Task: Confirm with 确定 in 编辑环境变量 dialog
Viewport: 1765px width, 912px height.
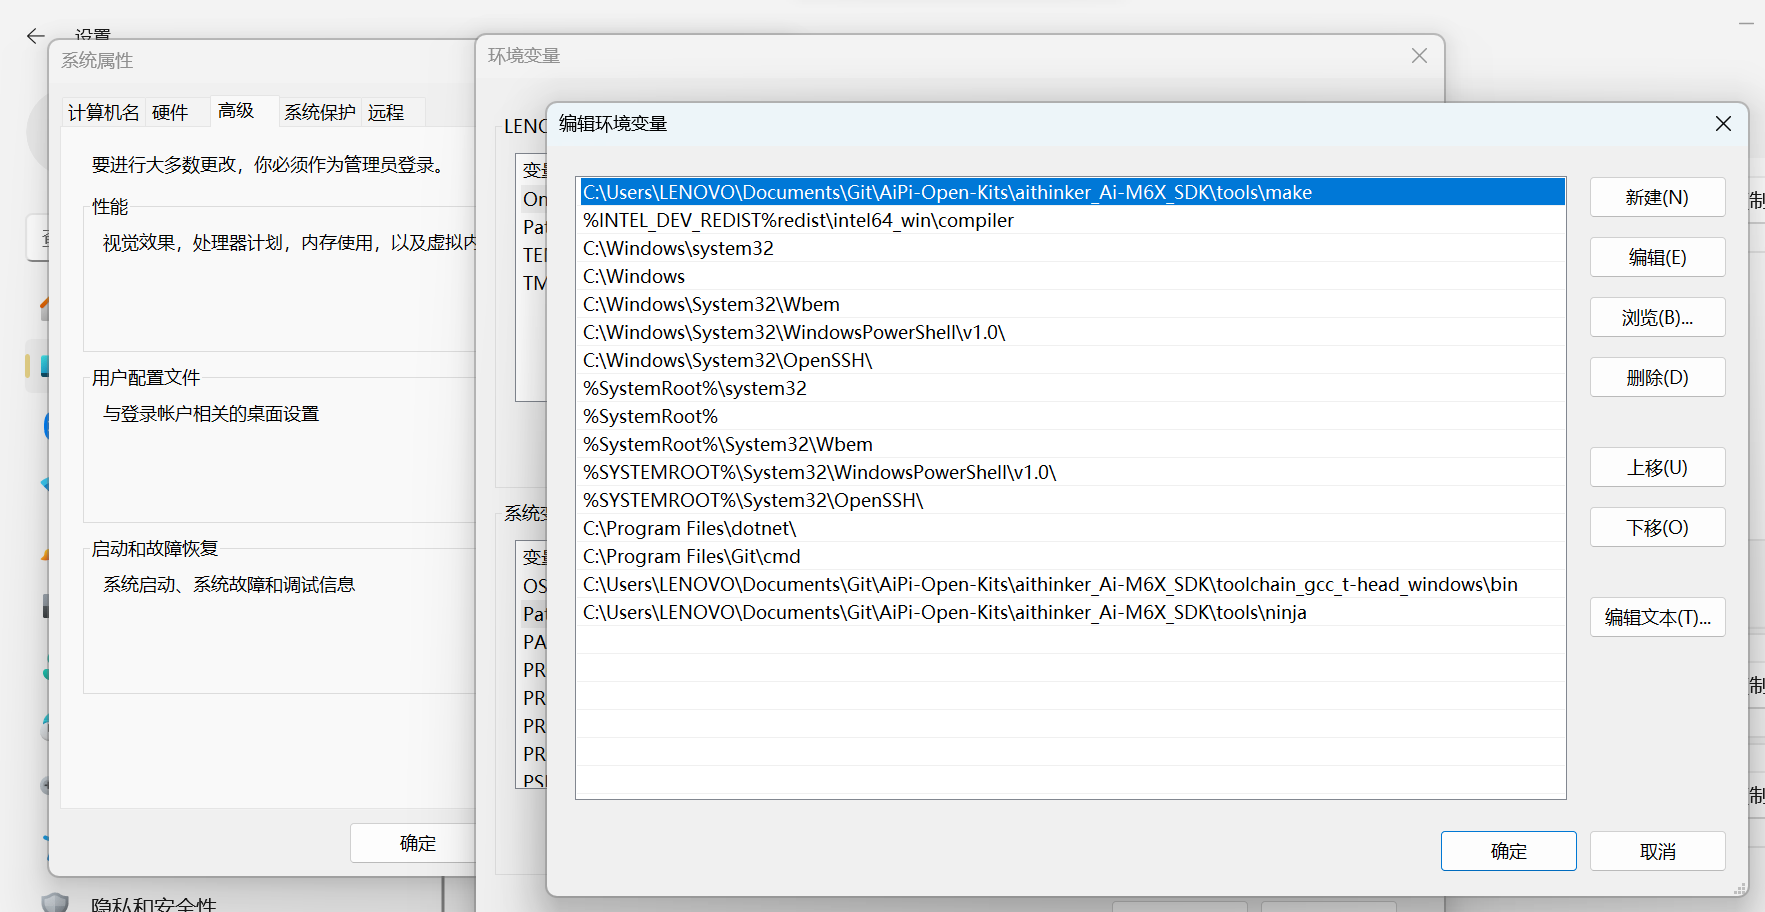Action: pyautogui.click(x=1508, y=851)
